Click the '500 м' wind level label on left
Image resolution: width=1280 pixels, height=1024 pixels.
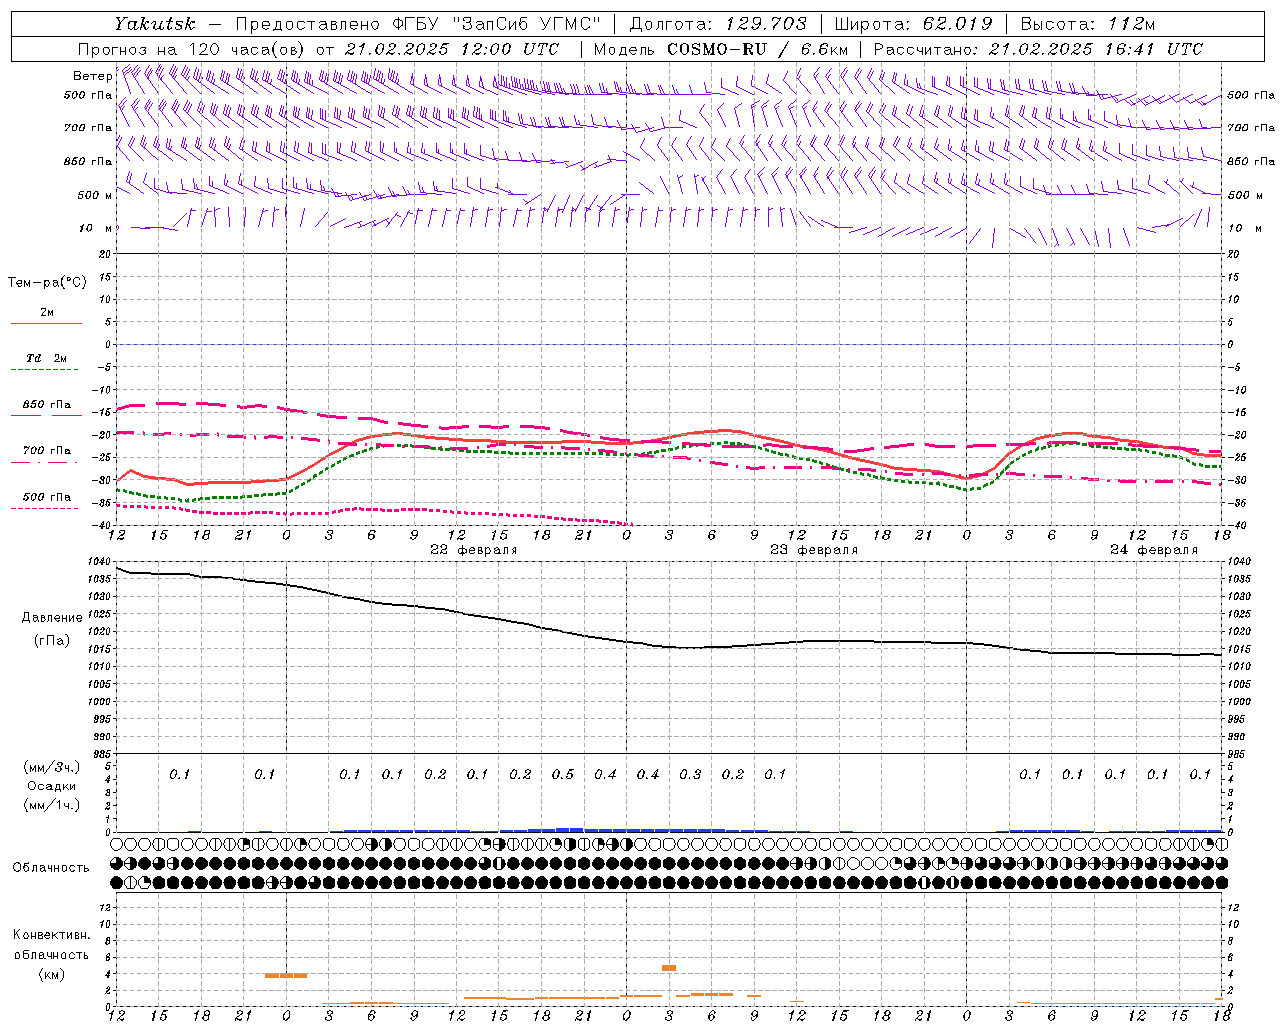pyautogui.click(x=95, y=195)
